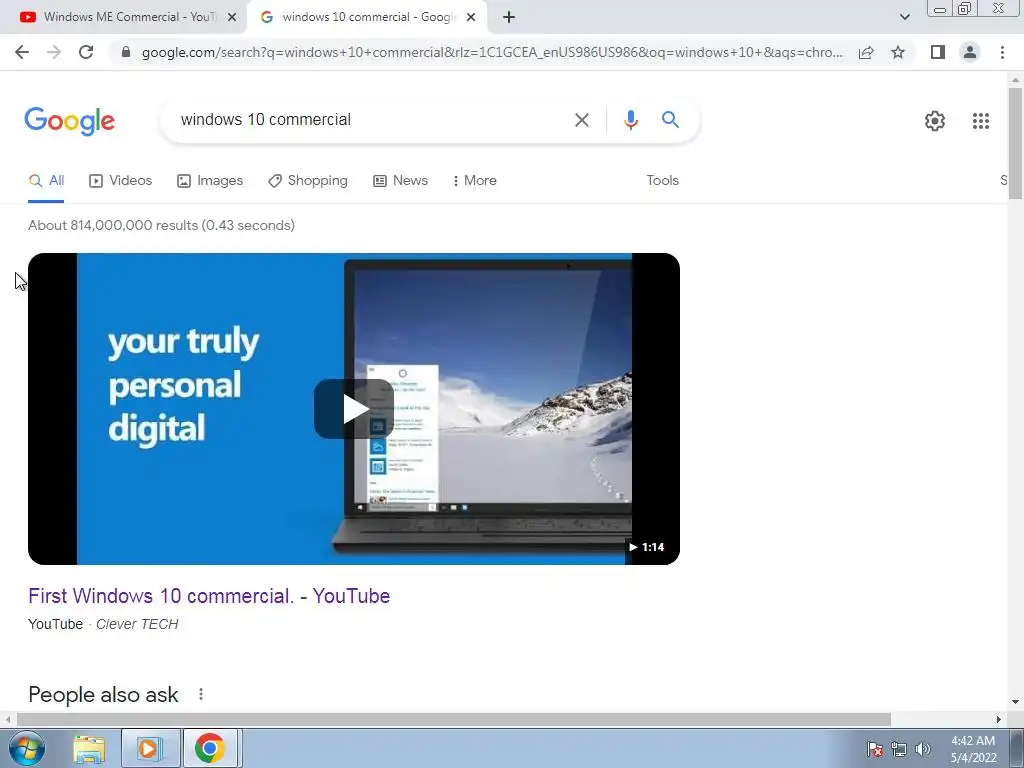Switch to Videos results

(121, 181)
